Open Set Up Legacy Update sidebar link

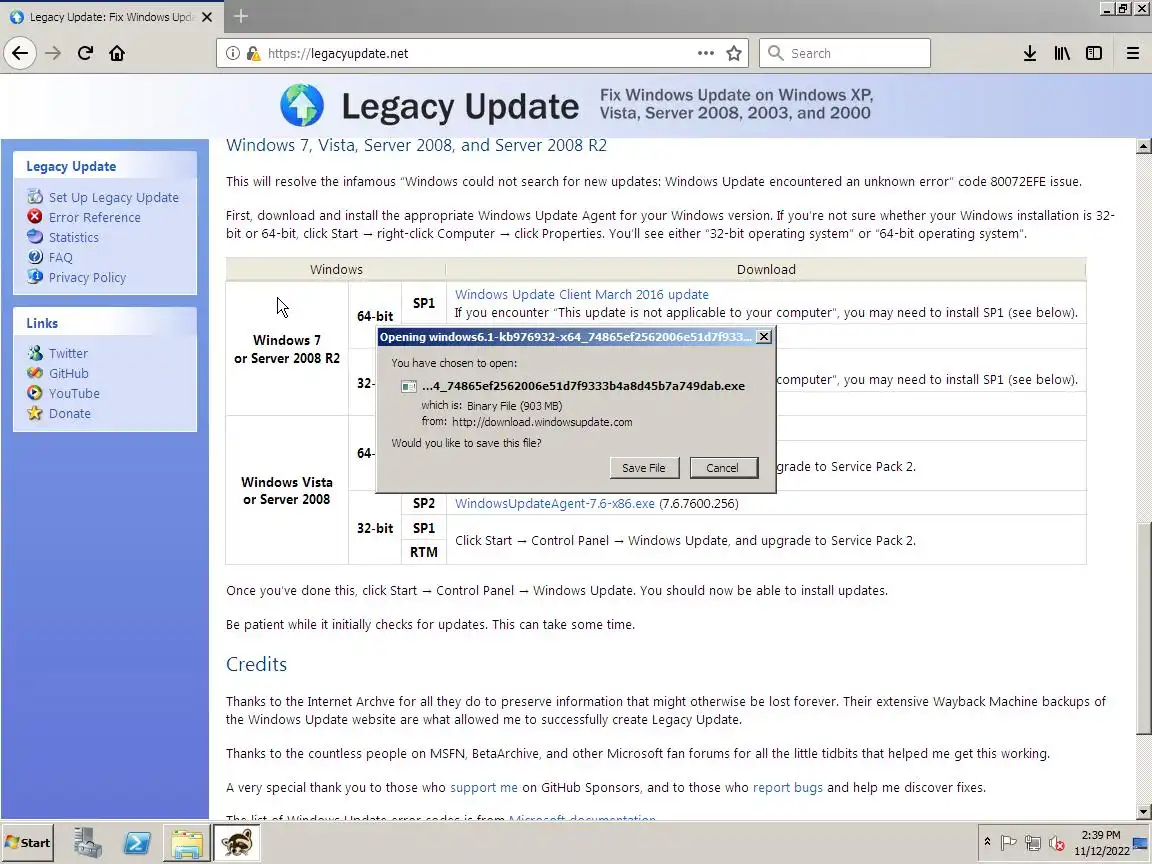tap(113, 197)
